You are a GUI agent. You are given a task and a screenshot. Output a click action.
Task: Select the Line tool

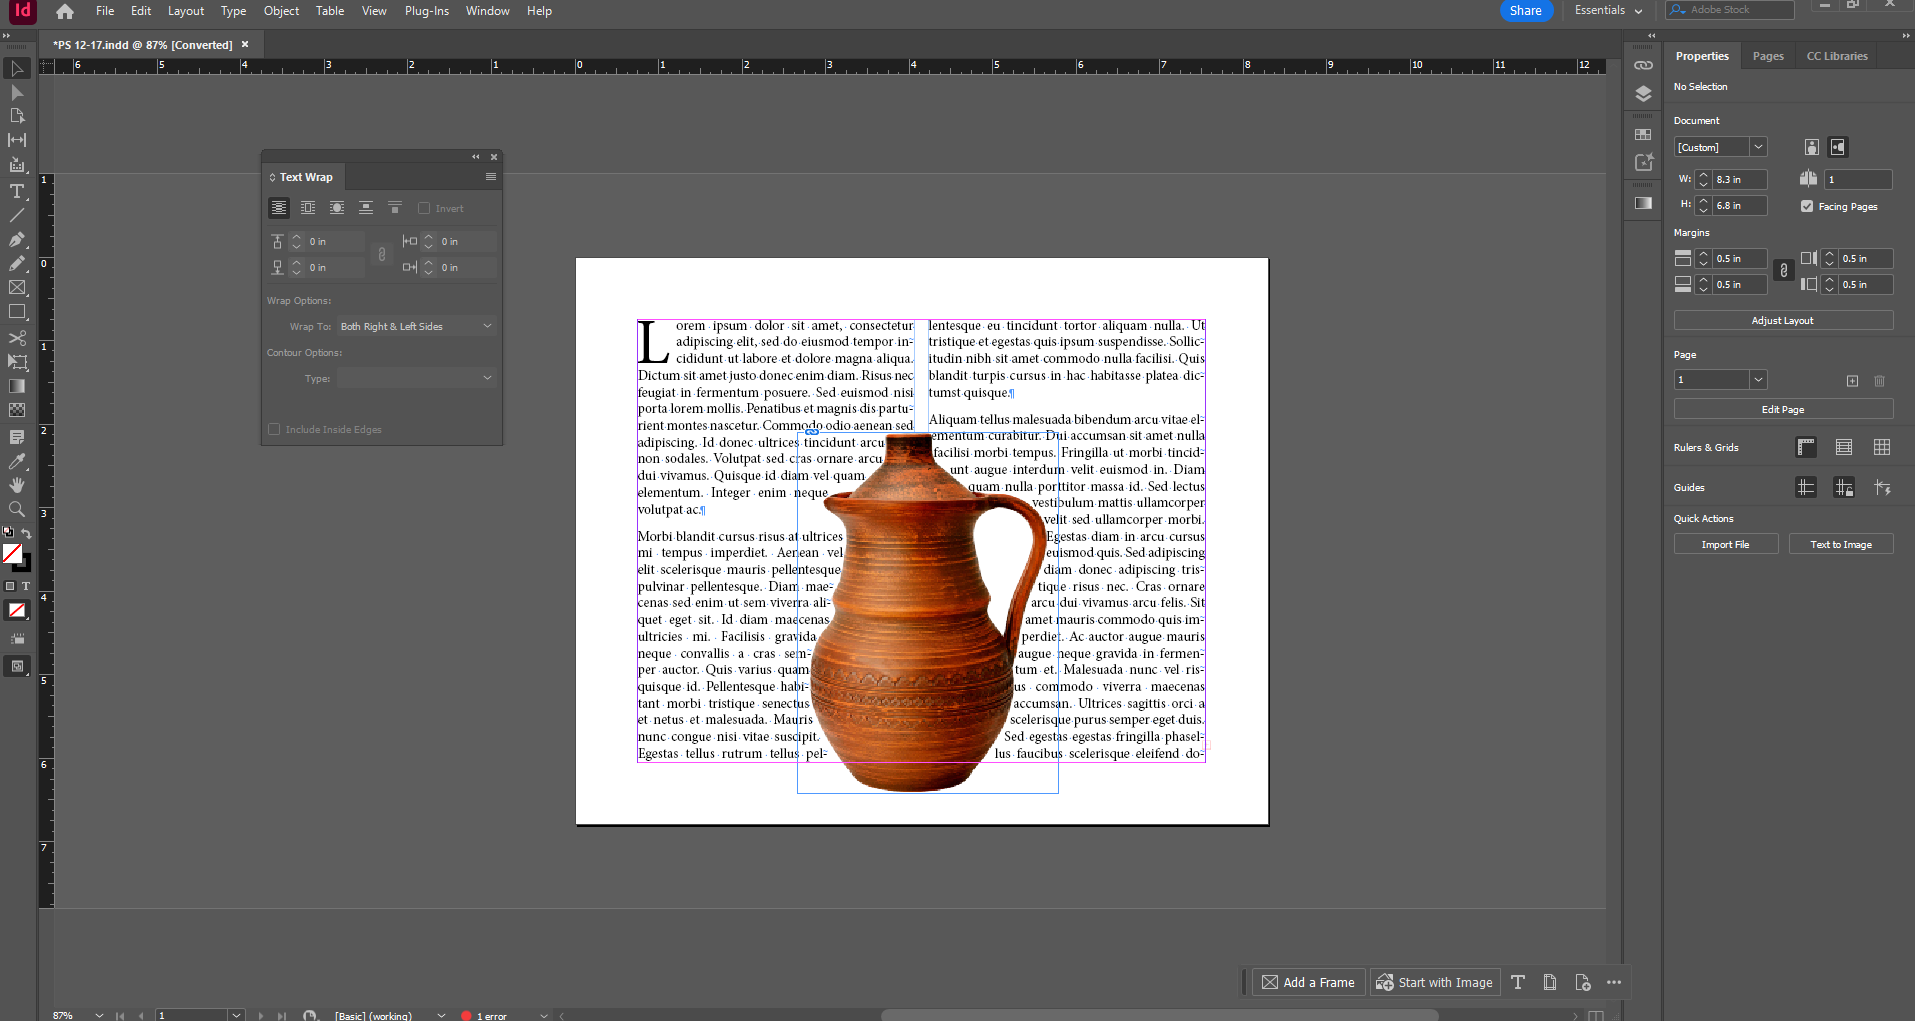tap(17, 215)
